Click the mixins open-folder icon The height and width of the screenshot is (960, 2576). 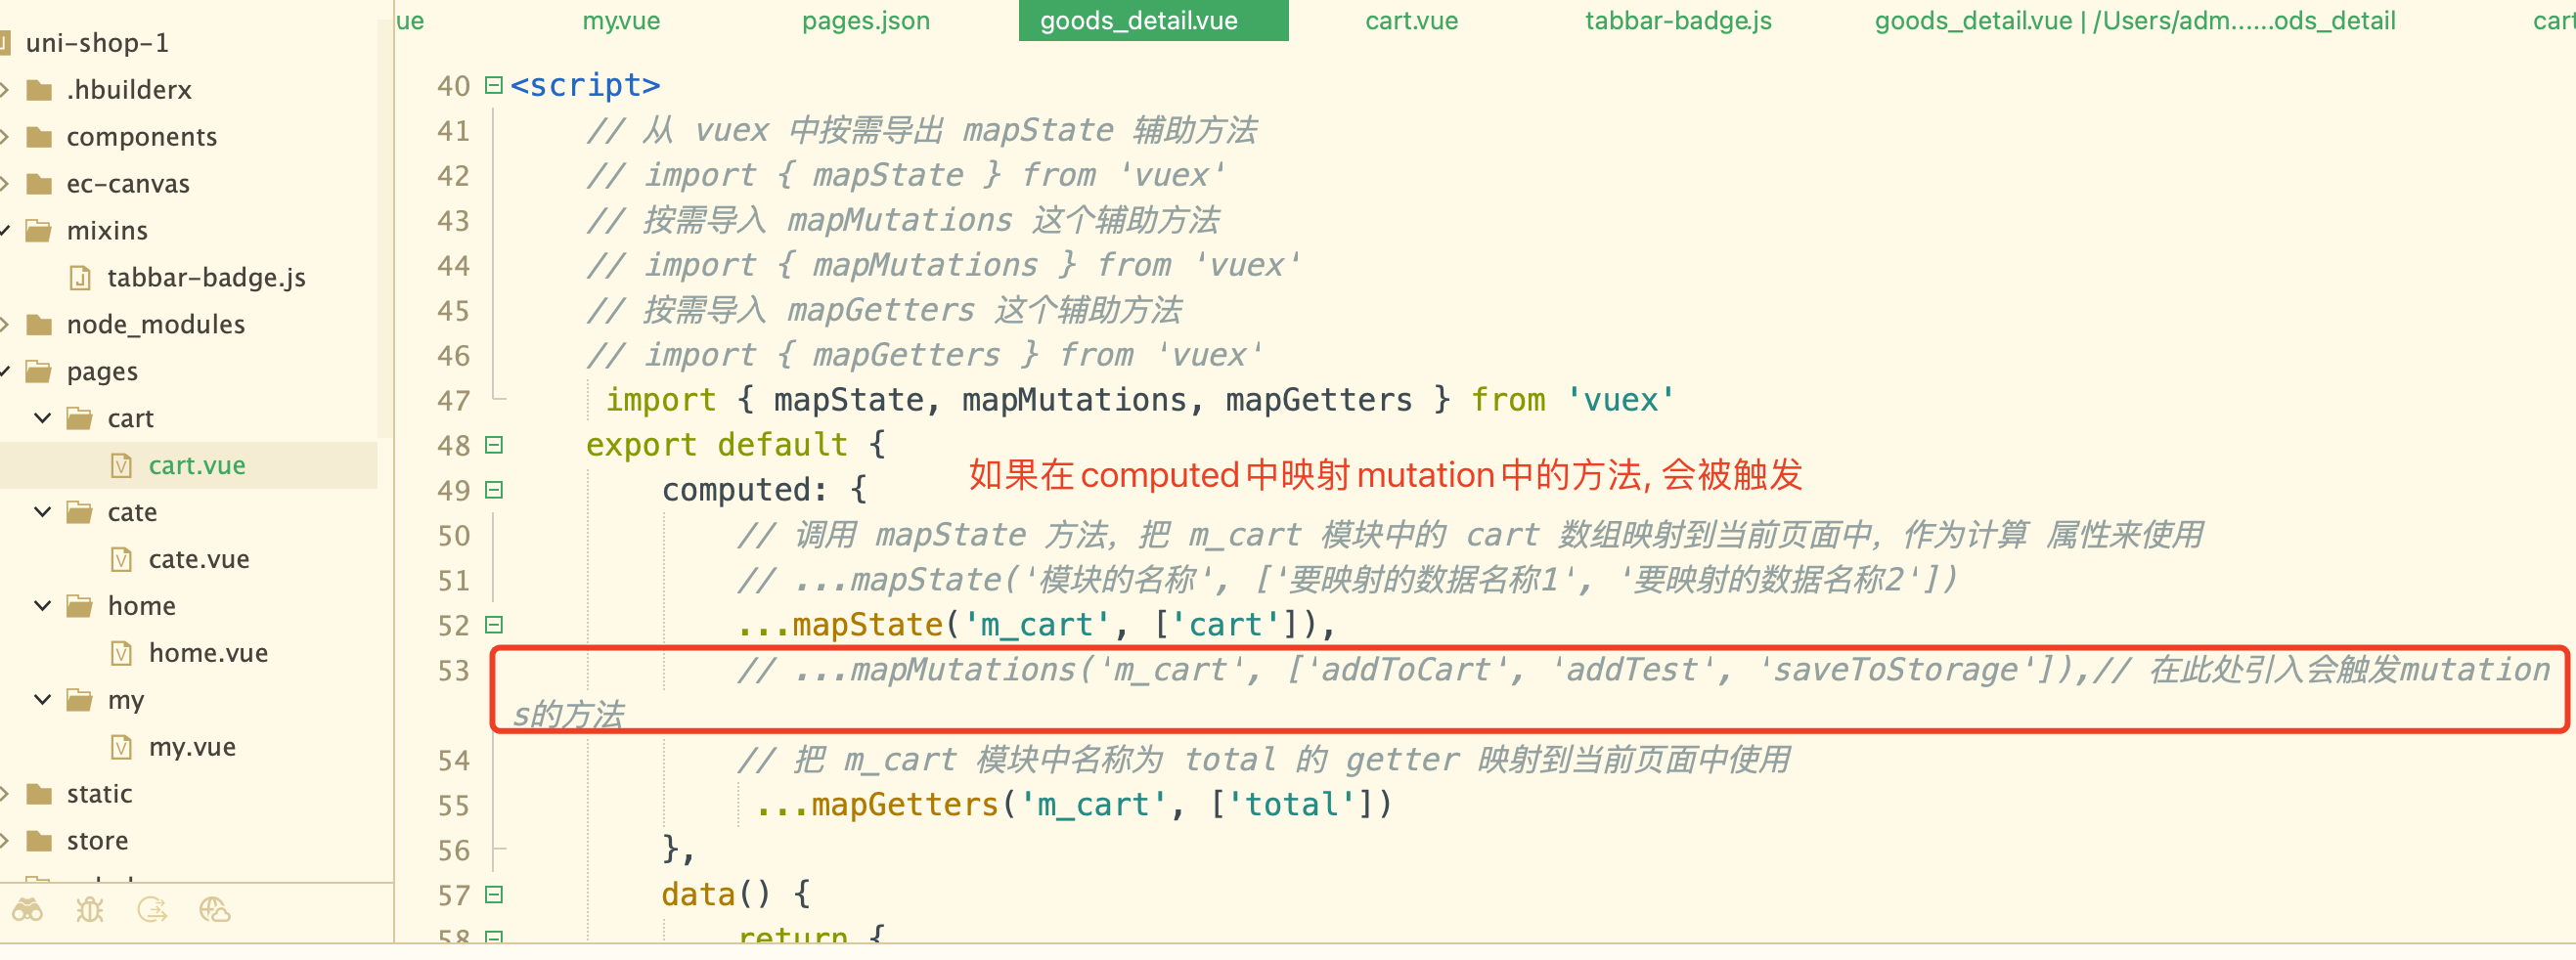pos(39,231)
